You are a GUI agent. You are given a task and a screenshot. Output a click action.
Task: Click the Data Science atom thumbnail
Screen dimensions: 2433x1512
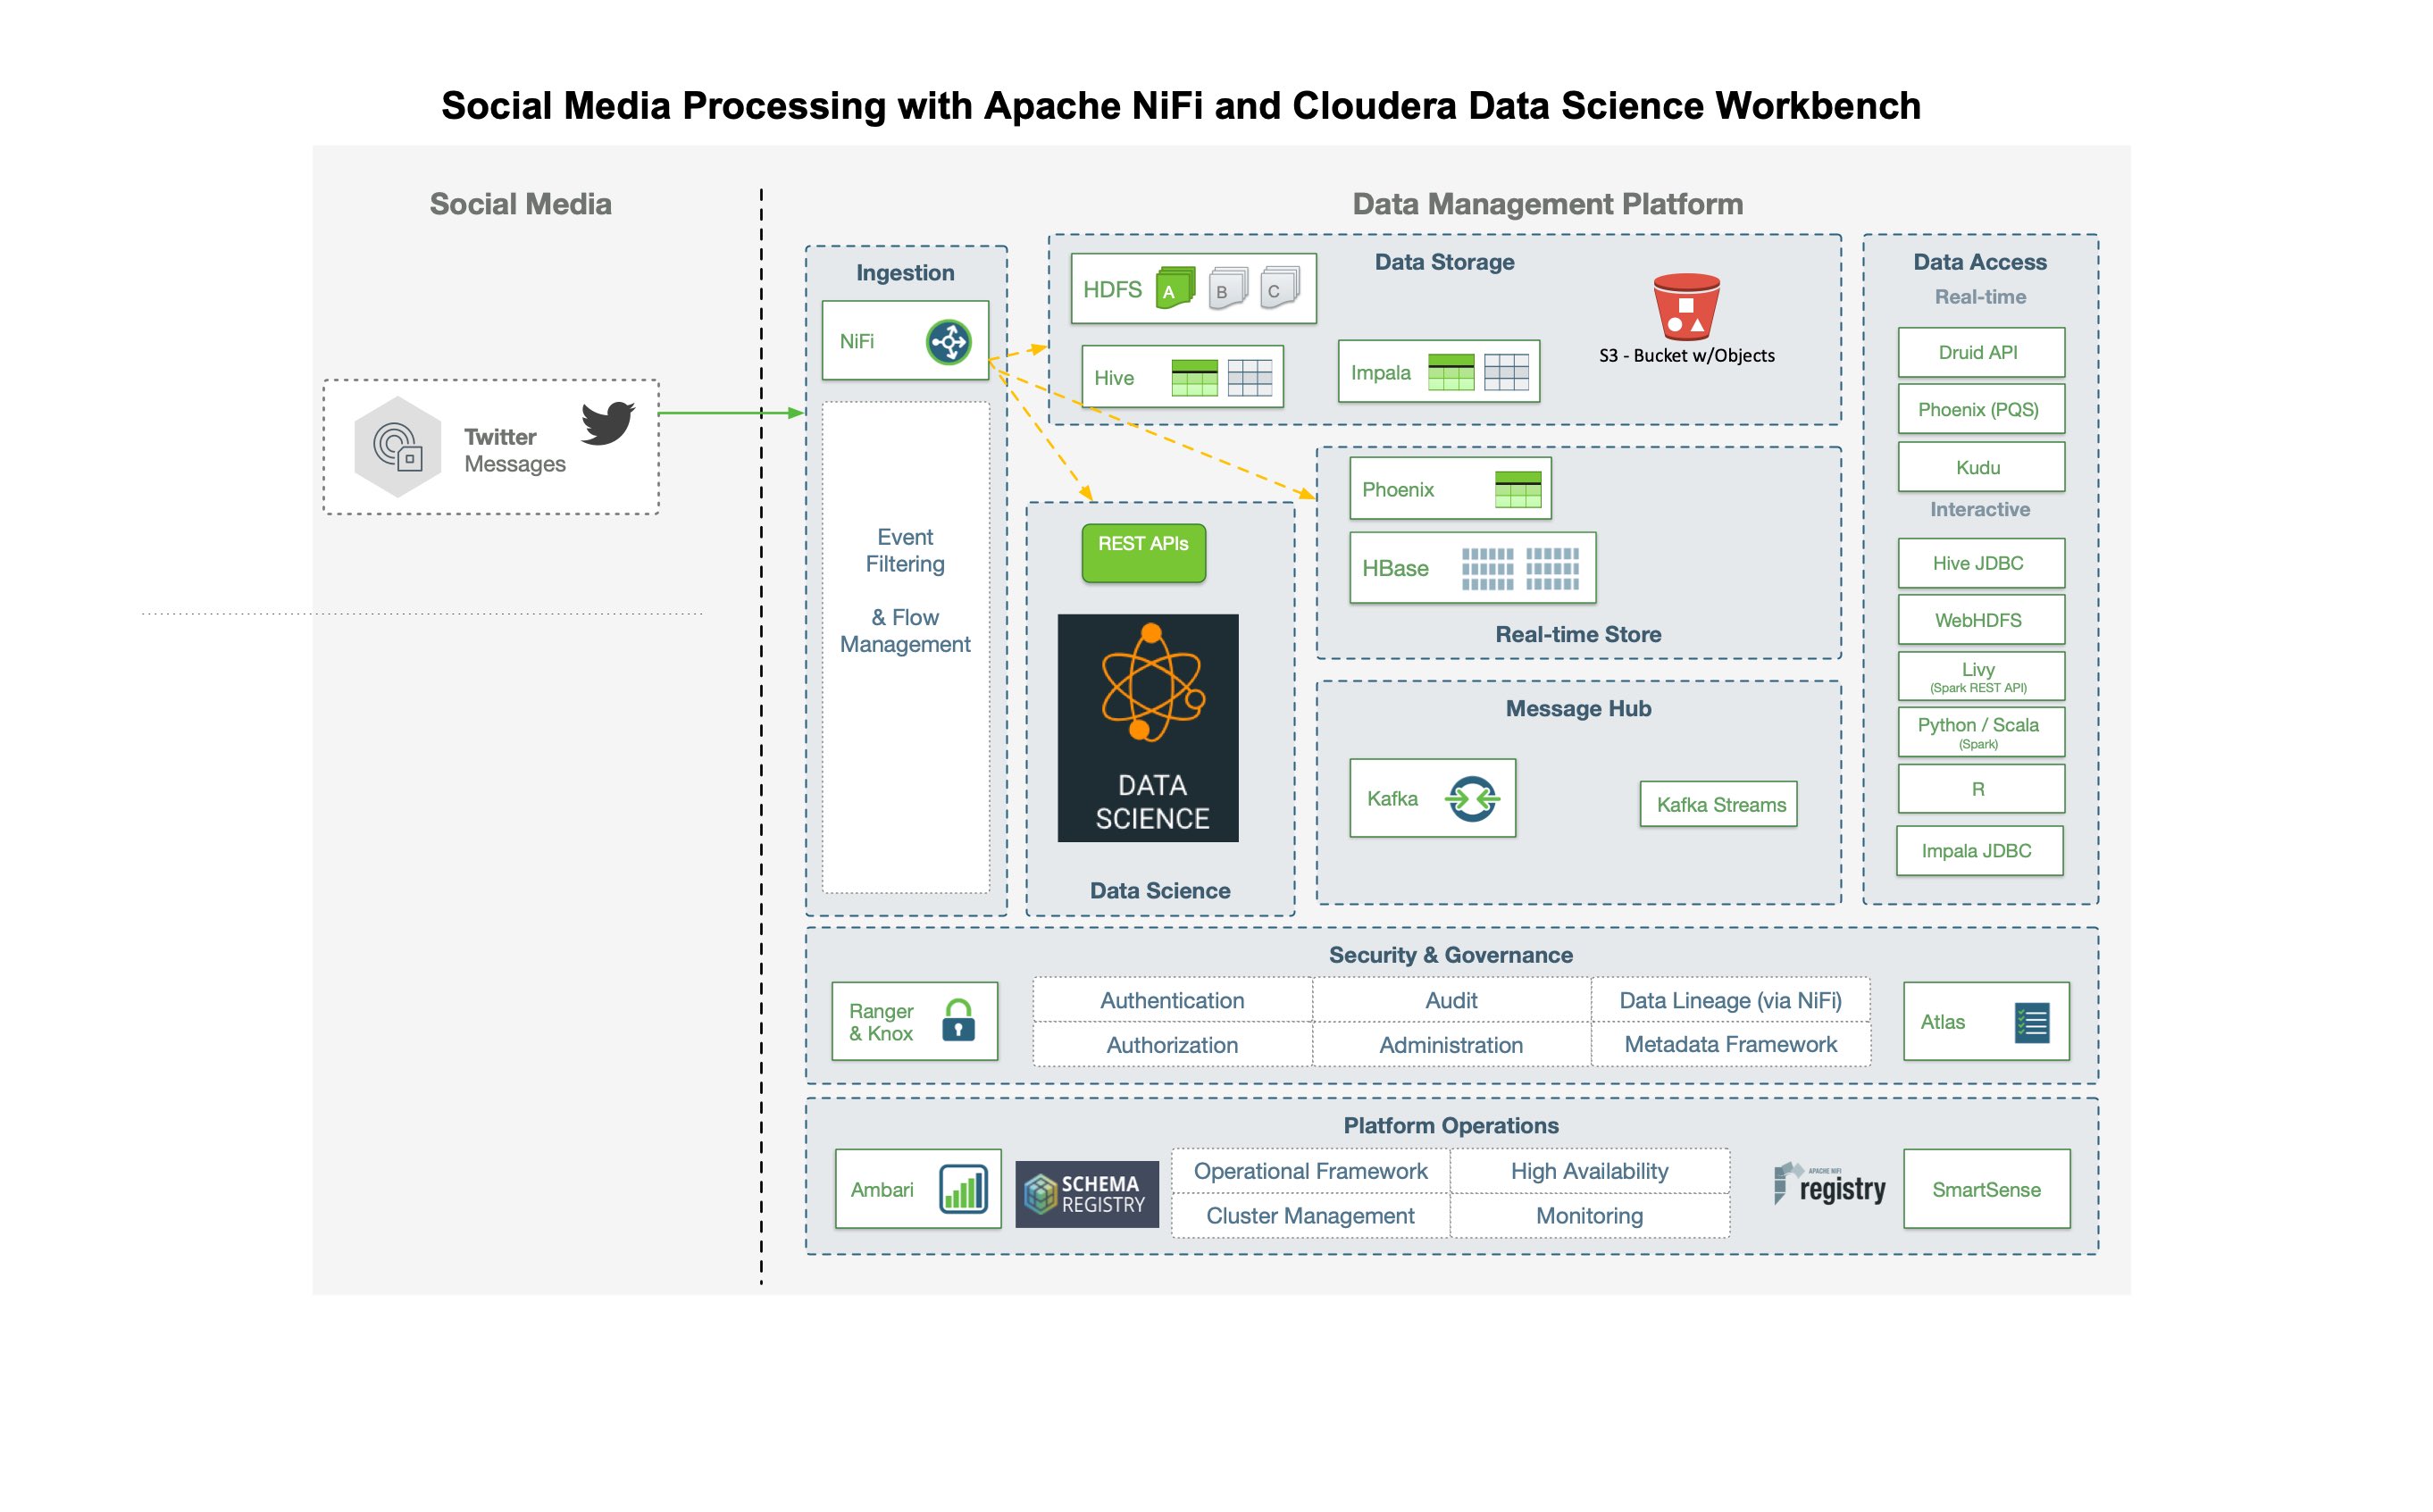[1148, 728]
